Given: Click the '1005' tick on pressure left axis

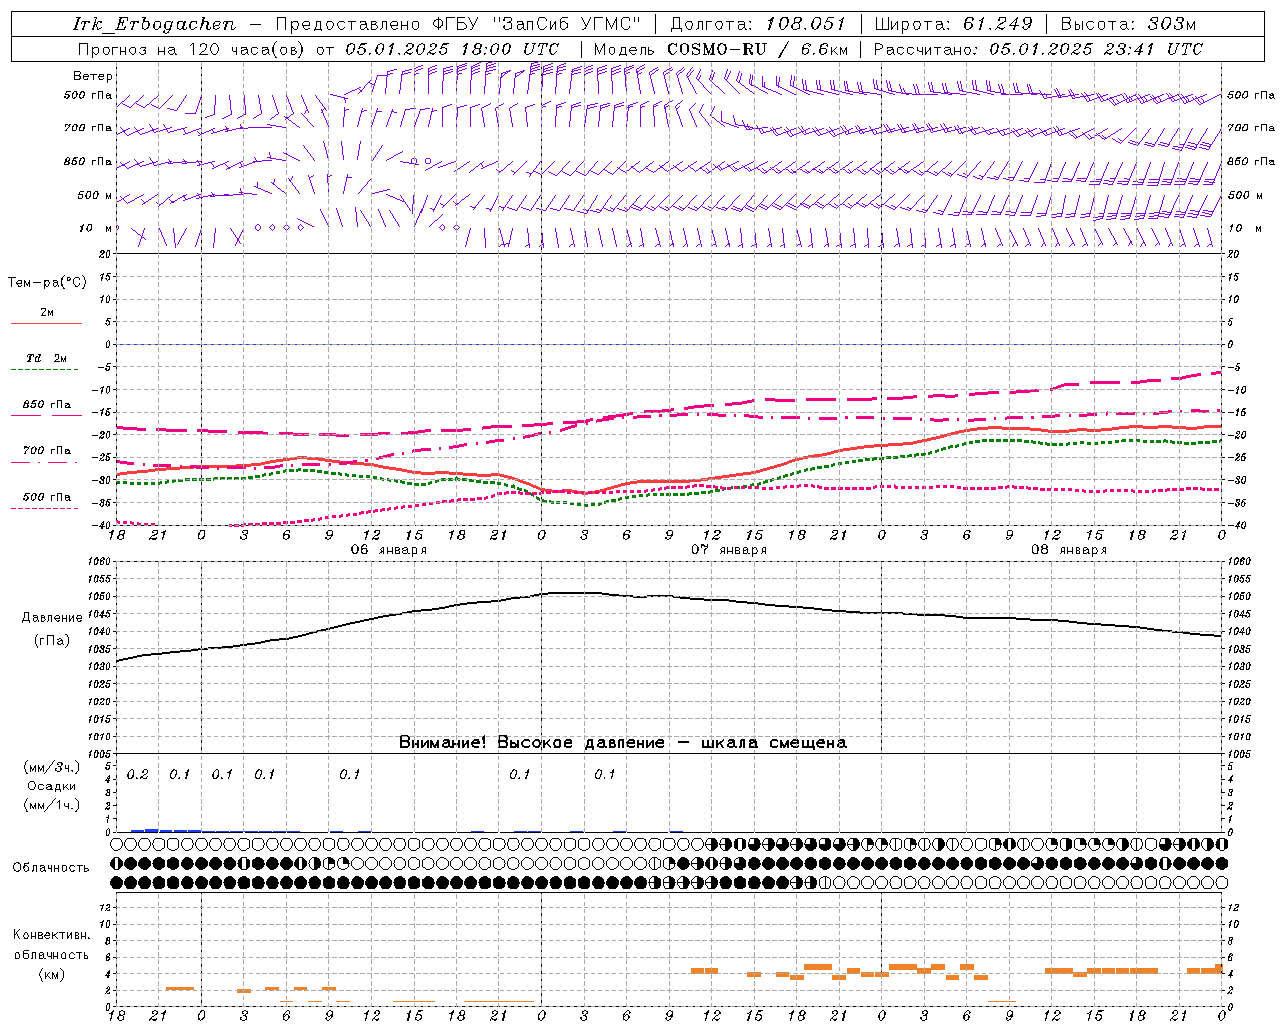Looking at the screenshot, I should [x=101, y=753].
